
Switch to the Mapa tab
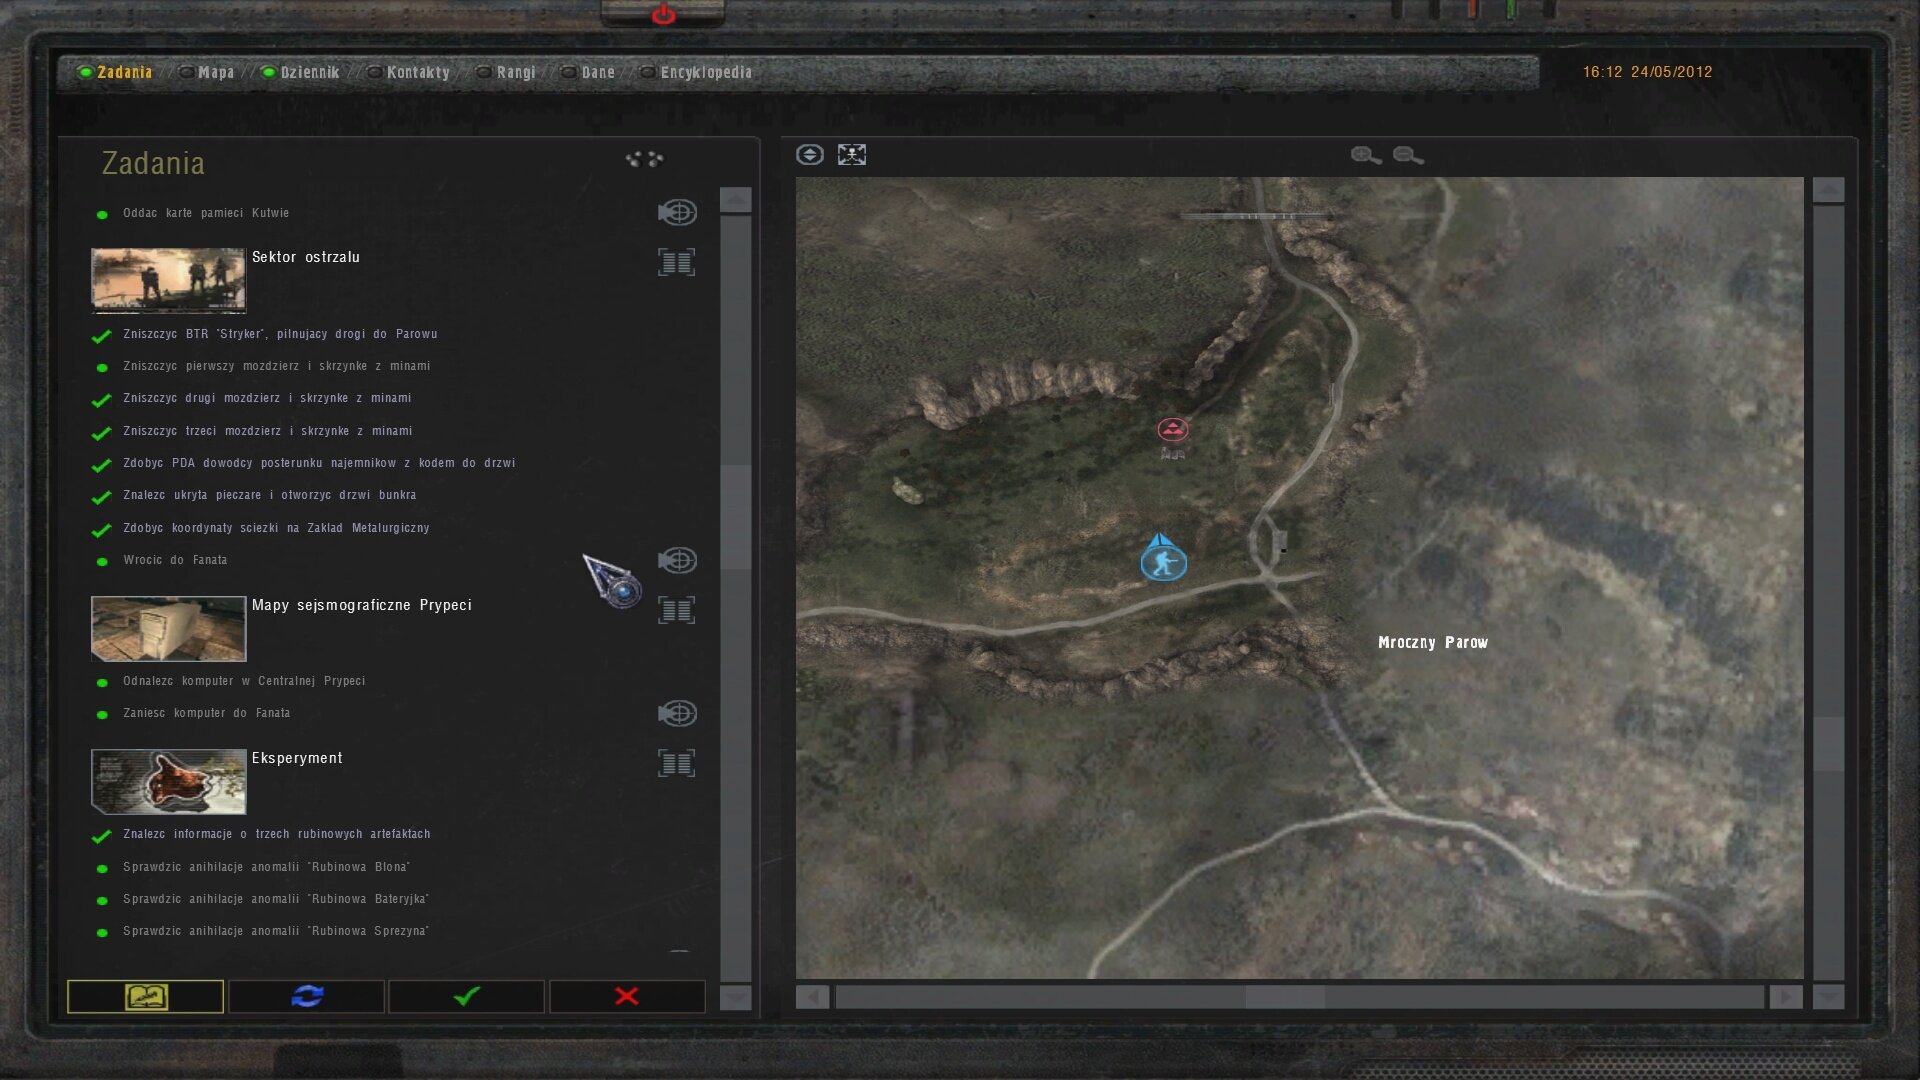point(215,72)
